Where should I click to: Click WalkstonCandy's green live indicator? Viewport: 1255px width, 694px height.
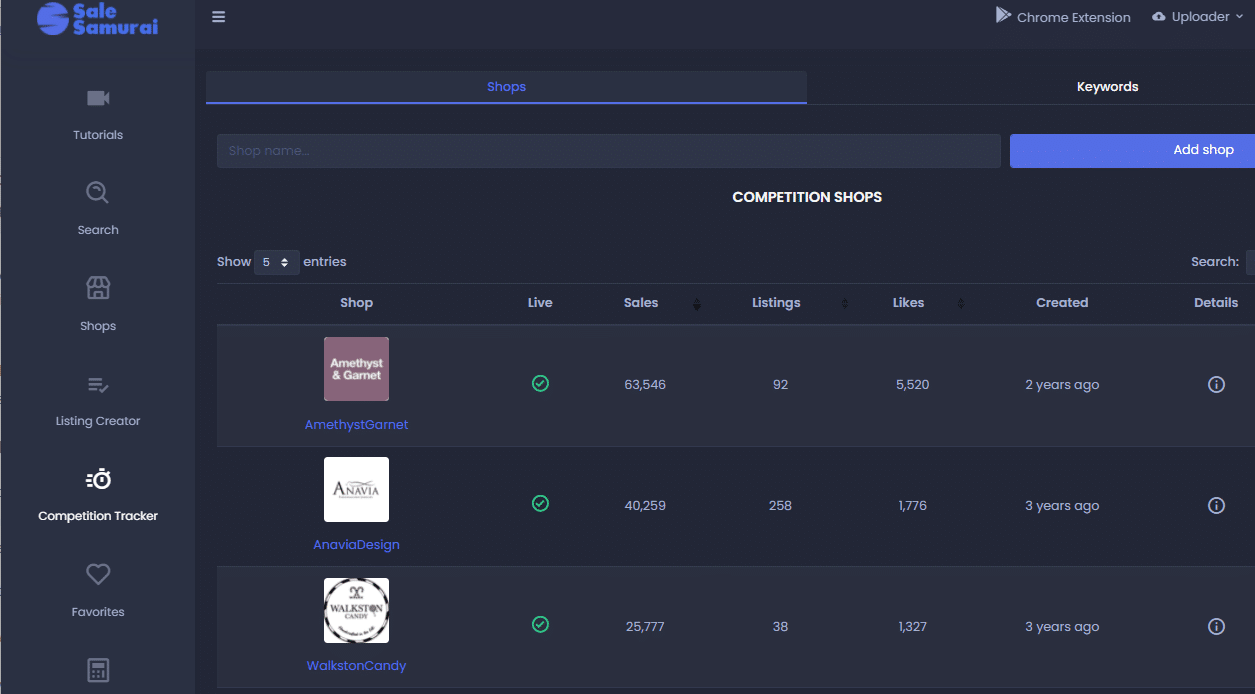[540, 624]
